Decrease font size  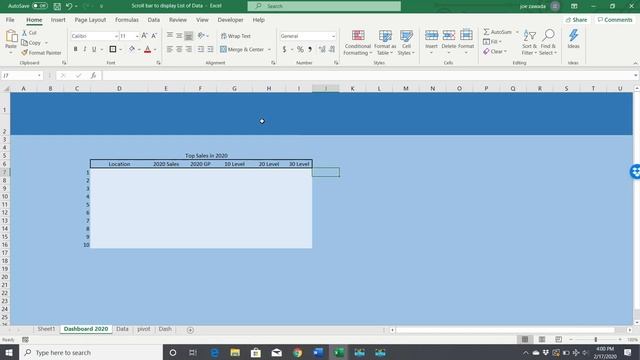(x=154, y=36)
